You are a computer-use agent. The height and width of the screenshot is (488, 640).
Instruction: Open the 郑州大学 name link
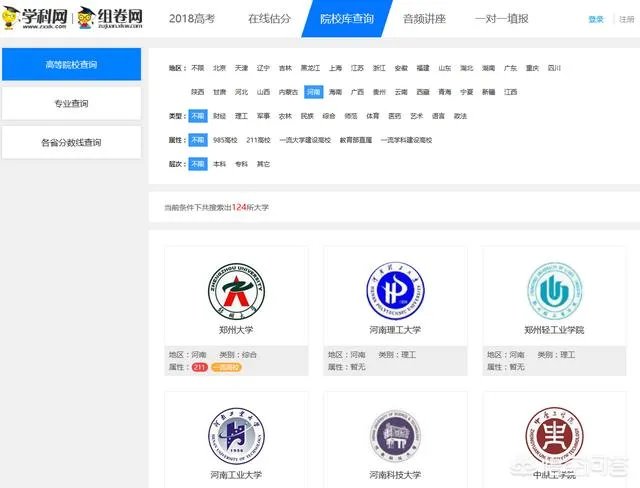click(236, 330)
